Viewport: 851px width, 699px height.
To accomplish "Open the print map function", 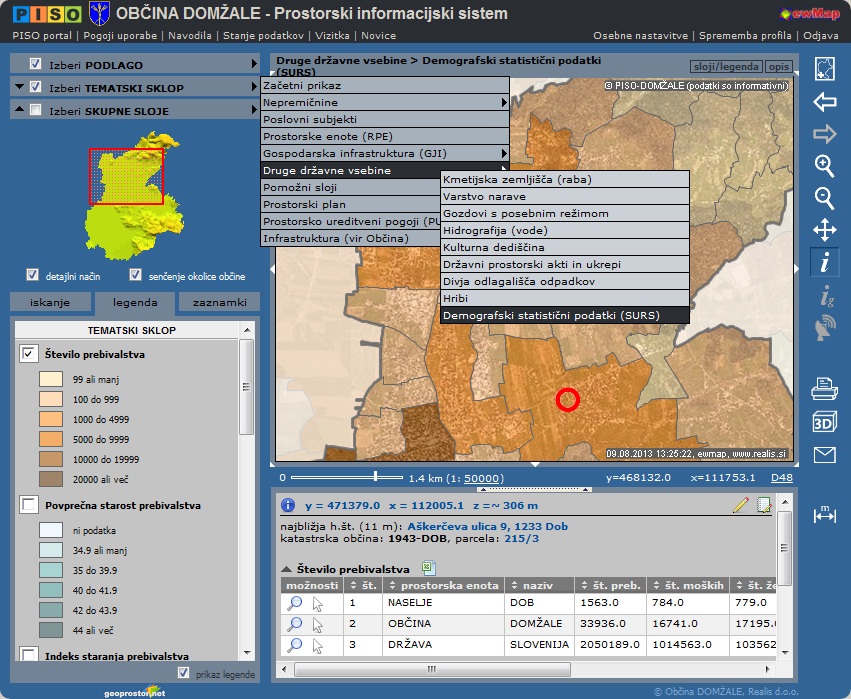I will click(824, 387).
